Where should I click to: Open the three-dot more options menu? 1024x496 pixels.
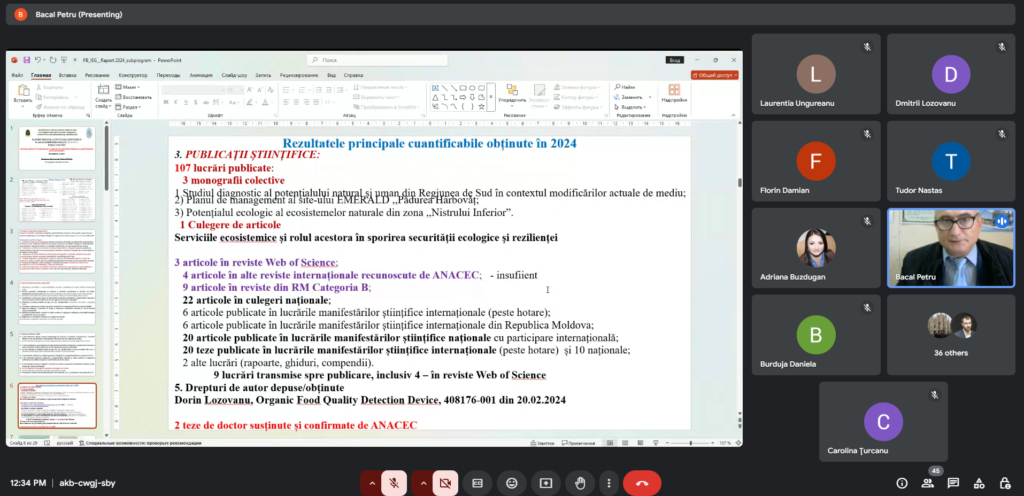click(x=608, y=482)
